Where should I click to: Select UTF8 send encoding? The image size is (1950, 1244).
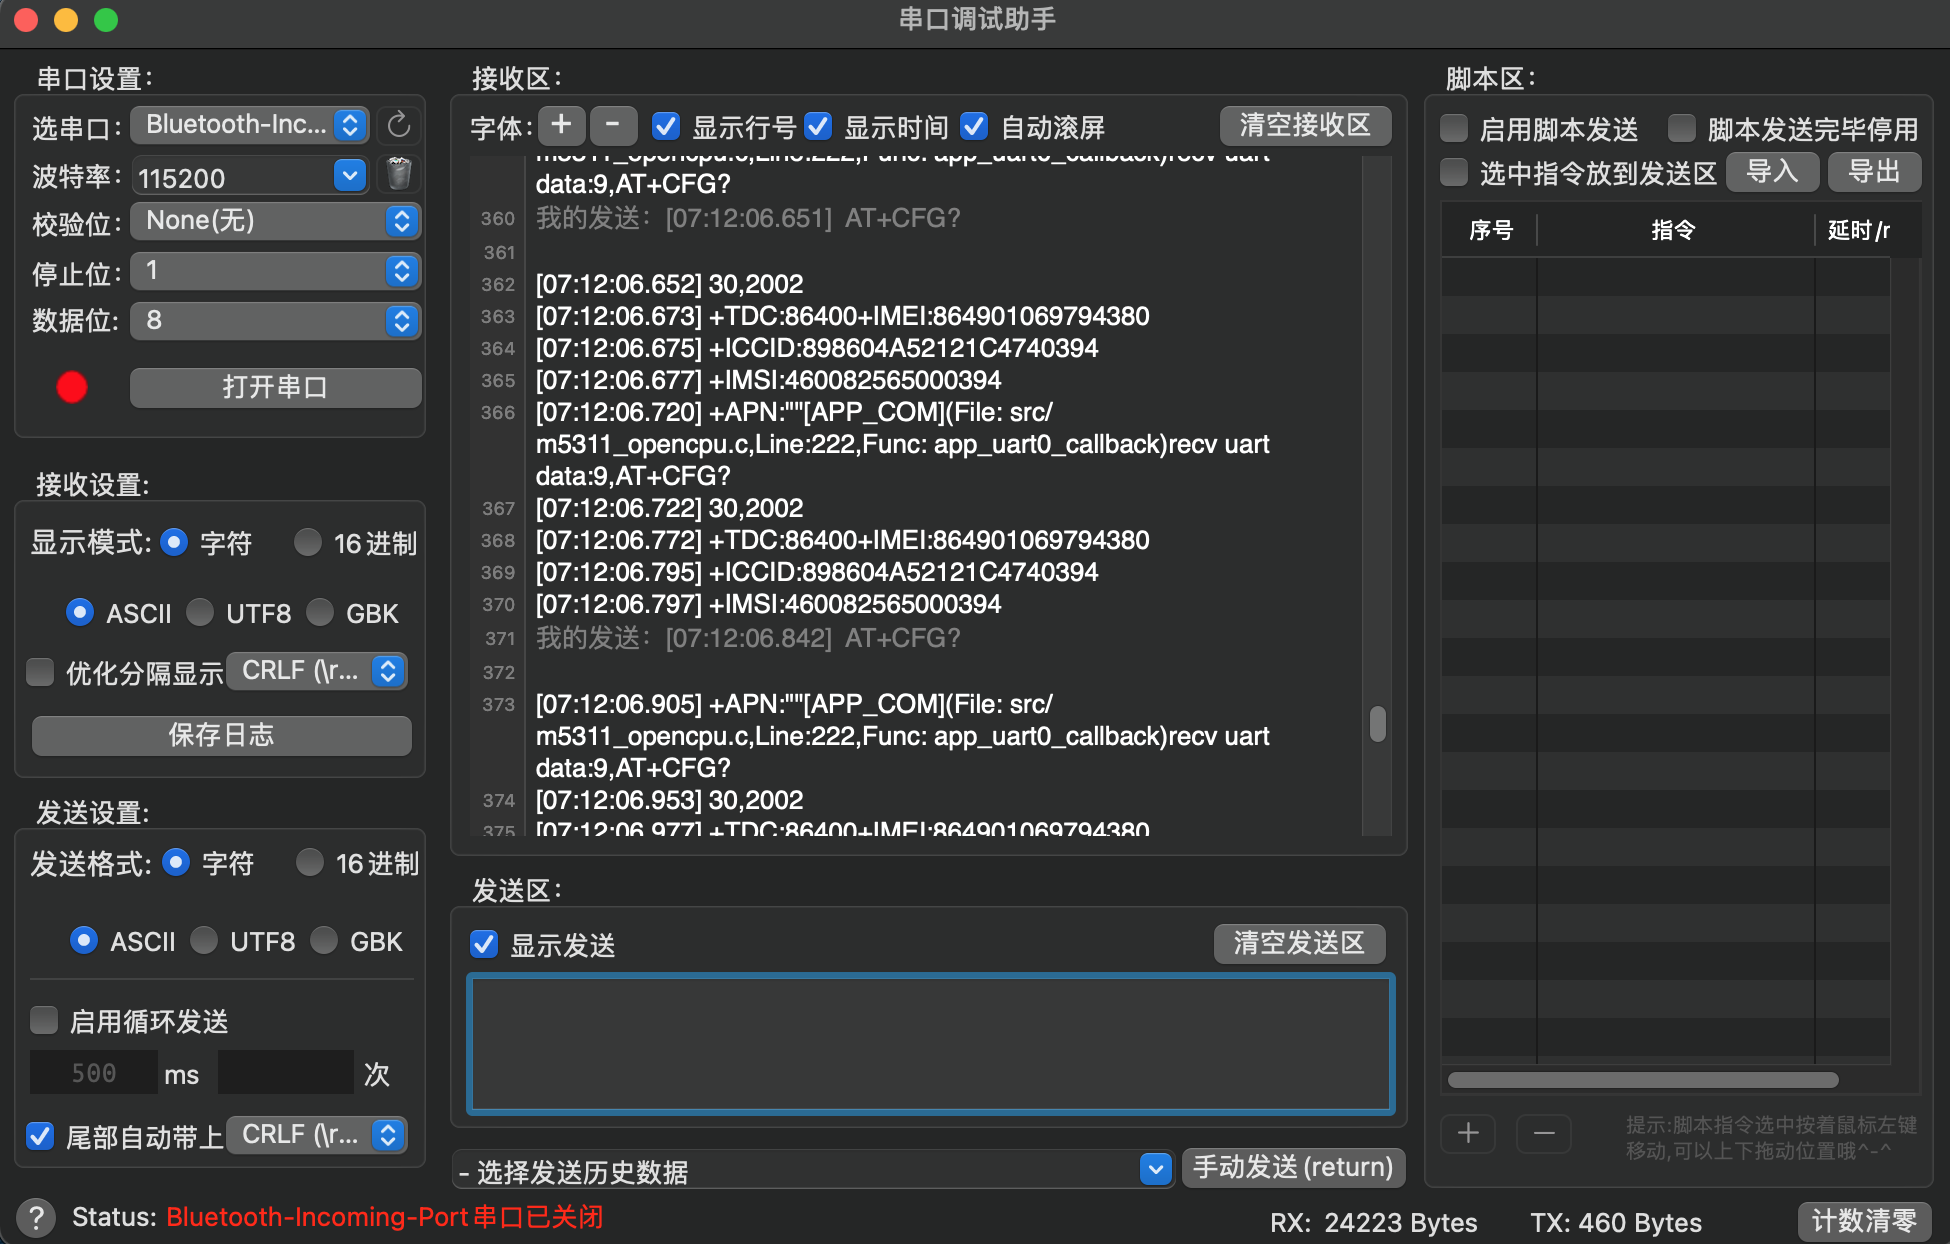pyautogui.click(x=204, y=940)
